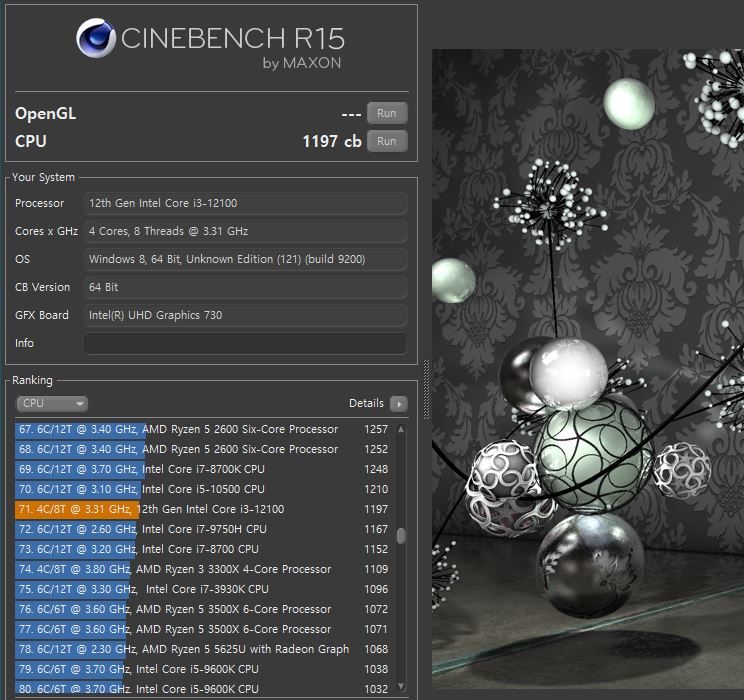The image size is (744, 700).
Task: Click the ranking list scrollbar thumb
Action: [x=401, y=536]
